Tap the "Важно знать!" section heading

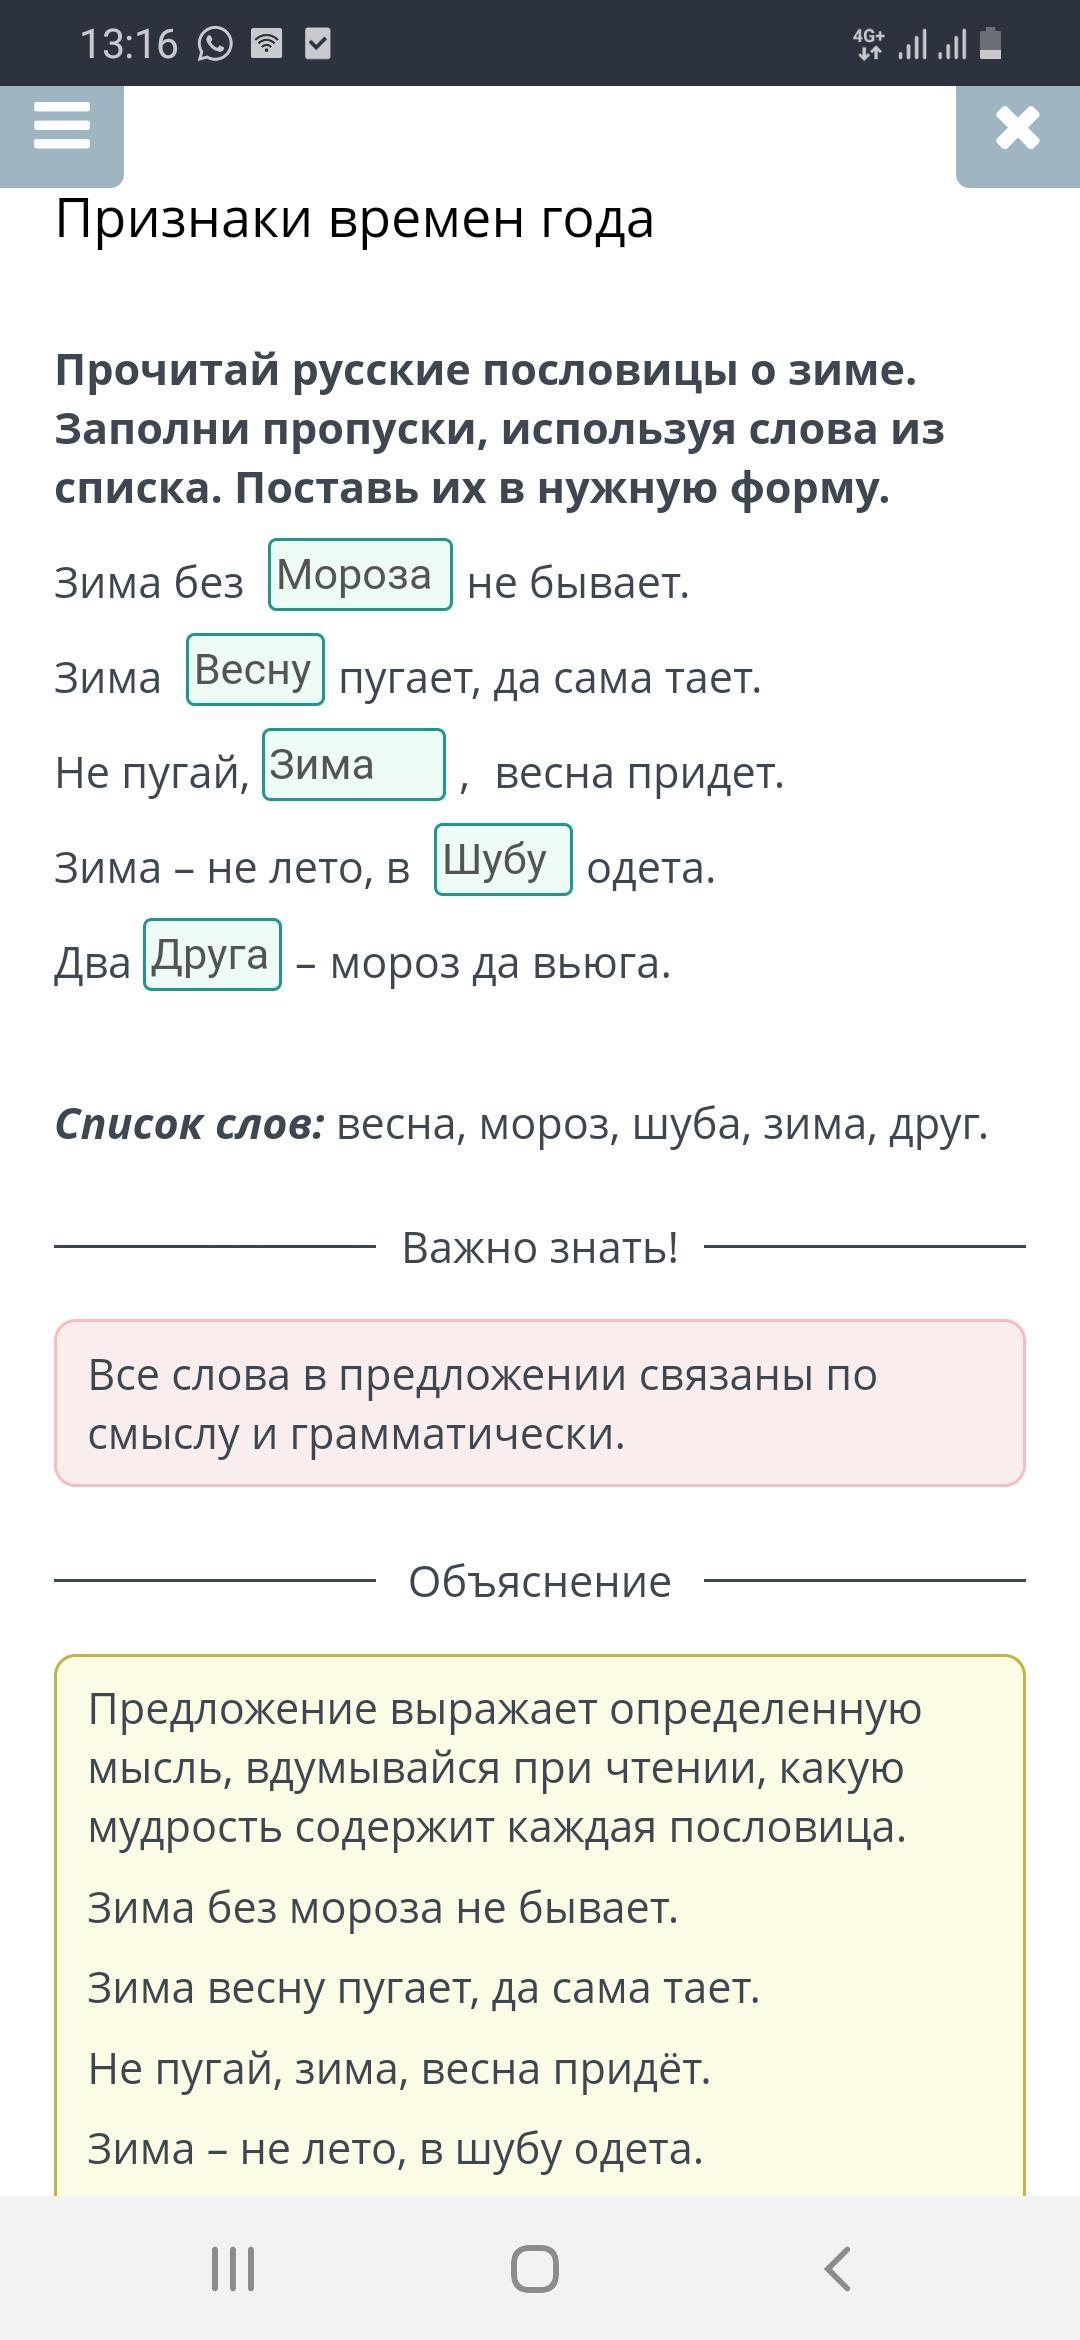click(540, 1248)
